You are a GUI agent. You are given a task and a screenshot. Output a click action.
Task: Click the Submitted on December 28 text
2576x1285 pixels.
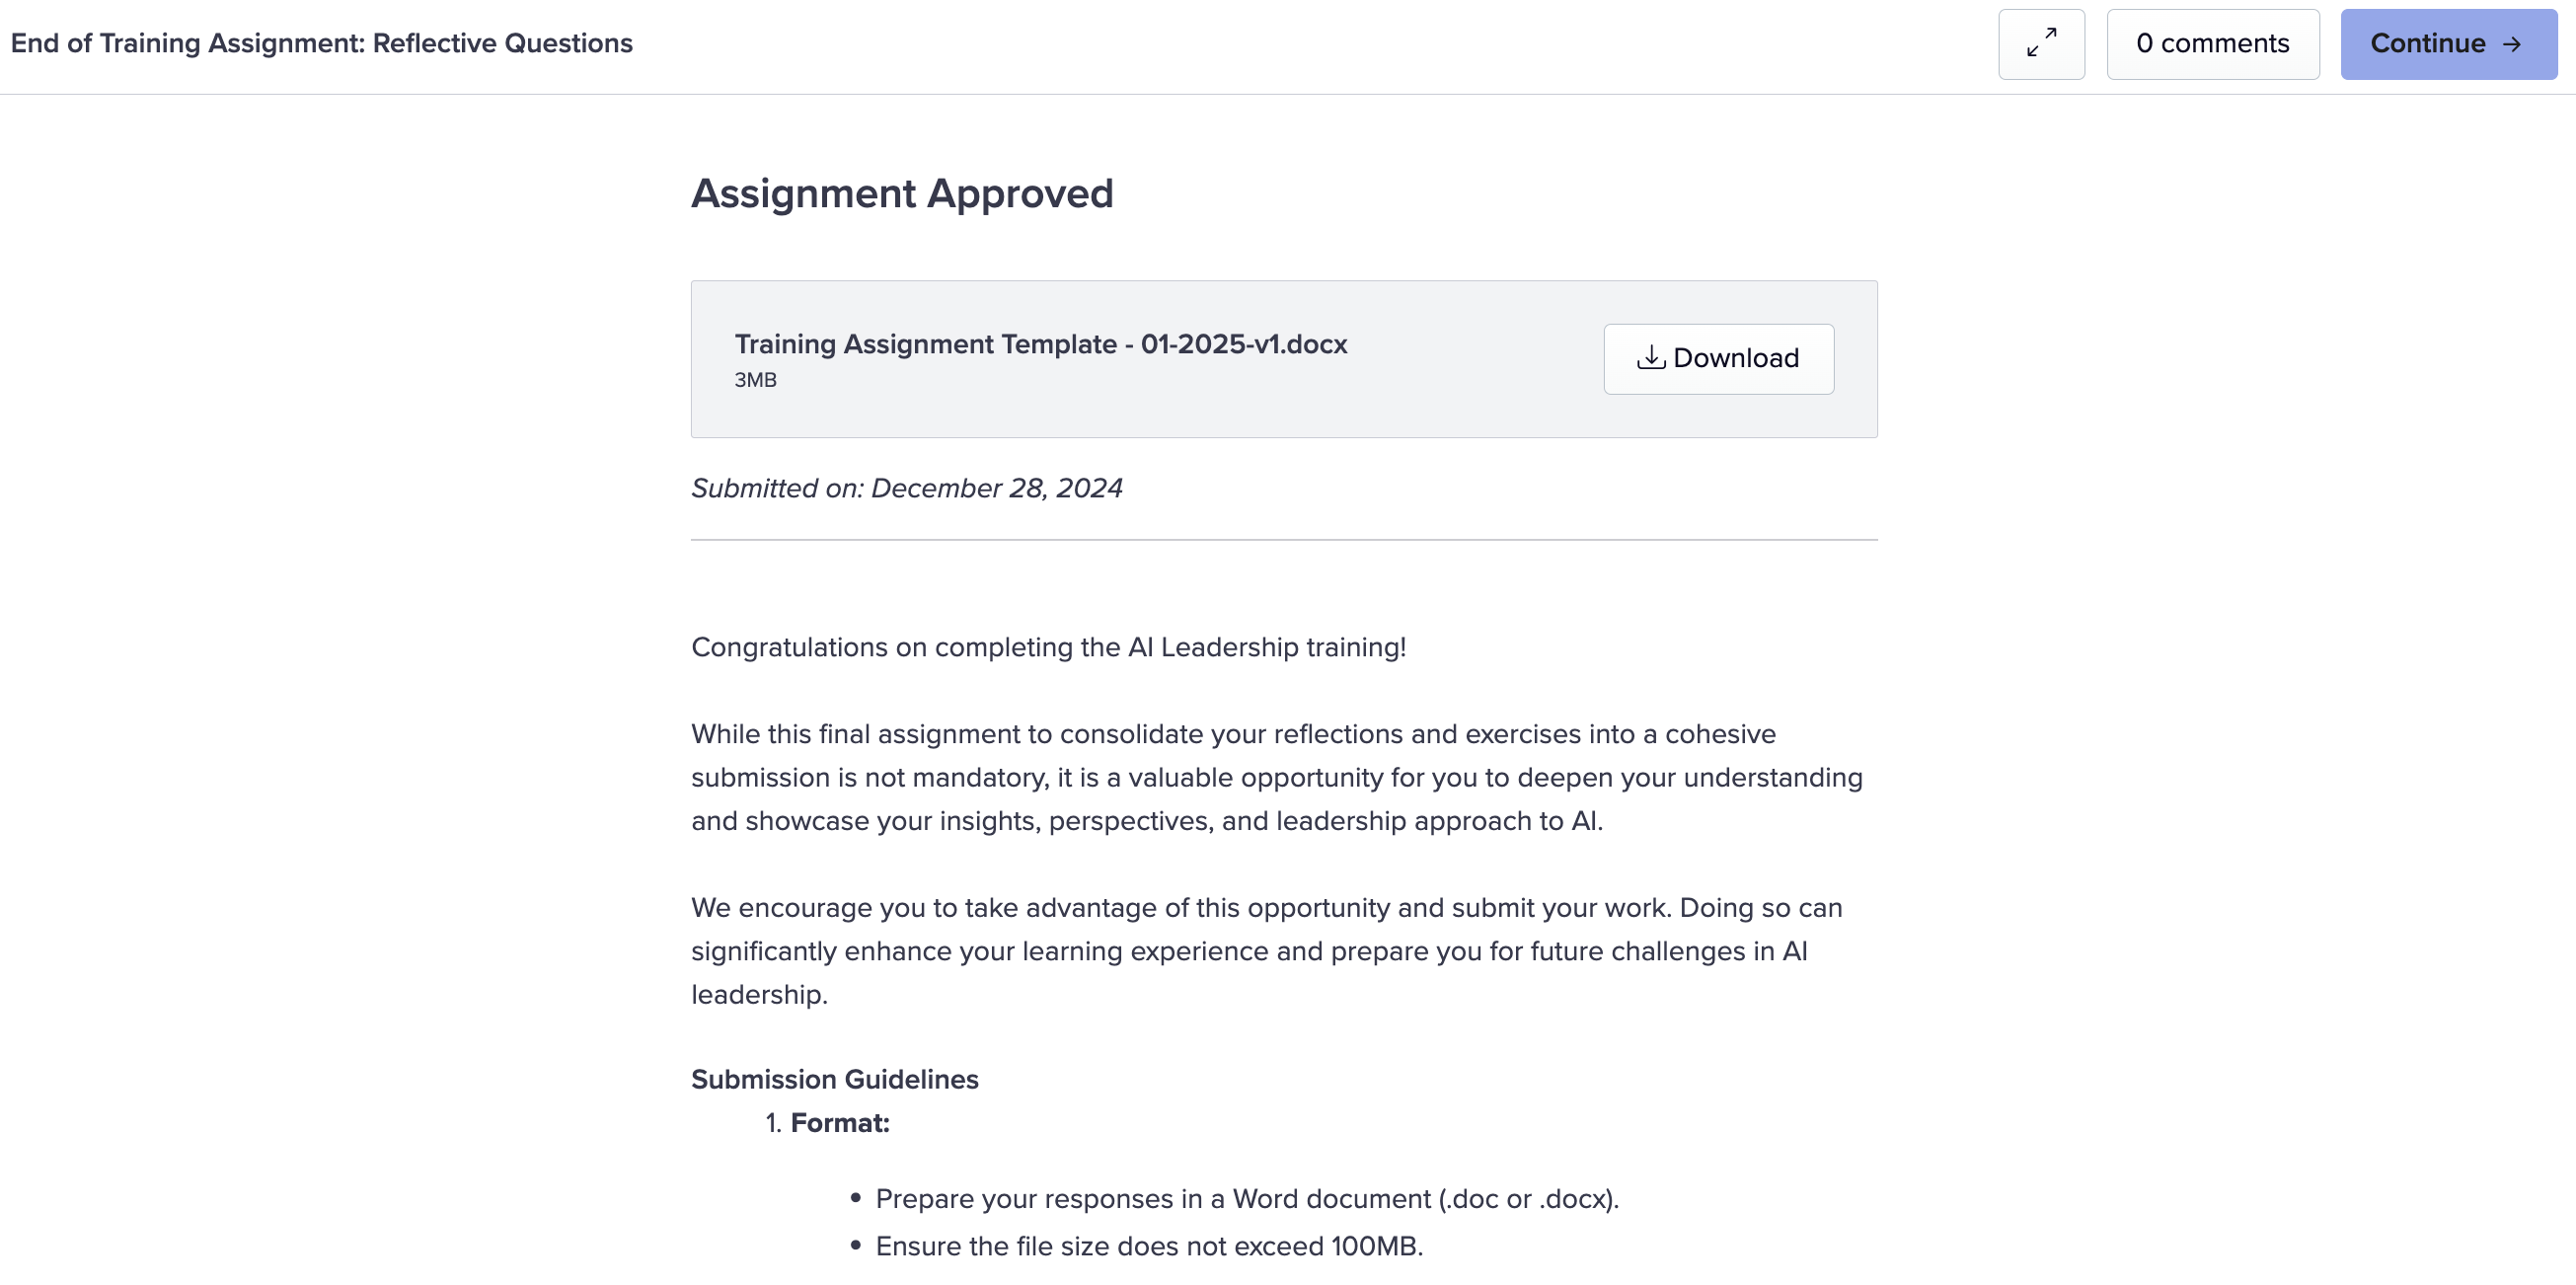pos(906,488)
